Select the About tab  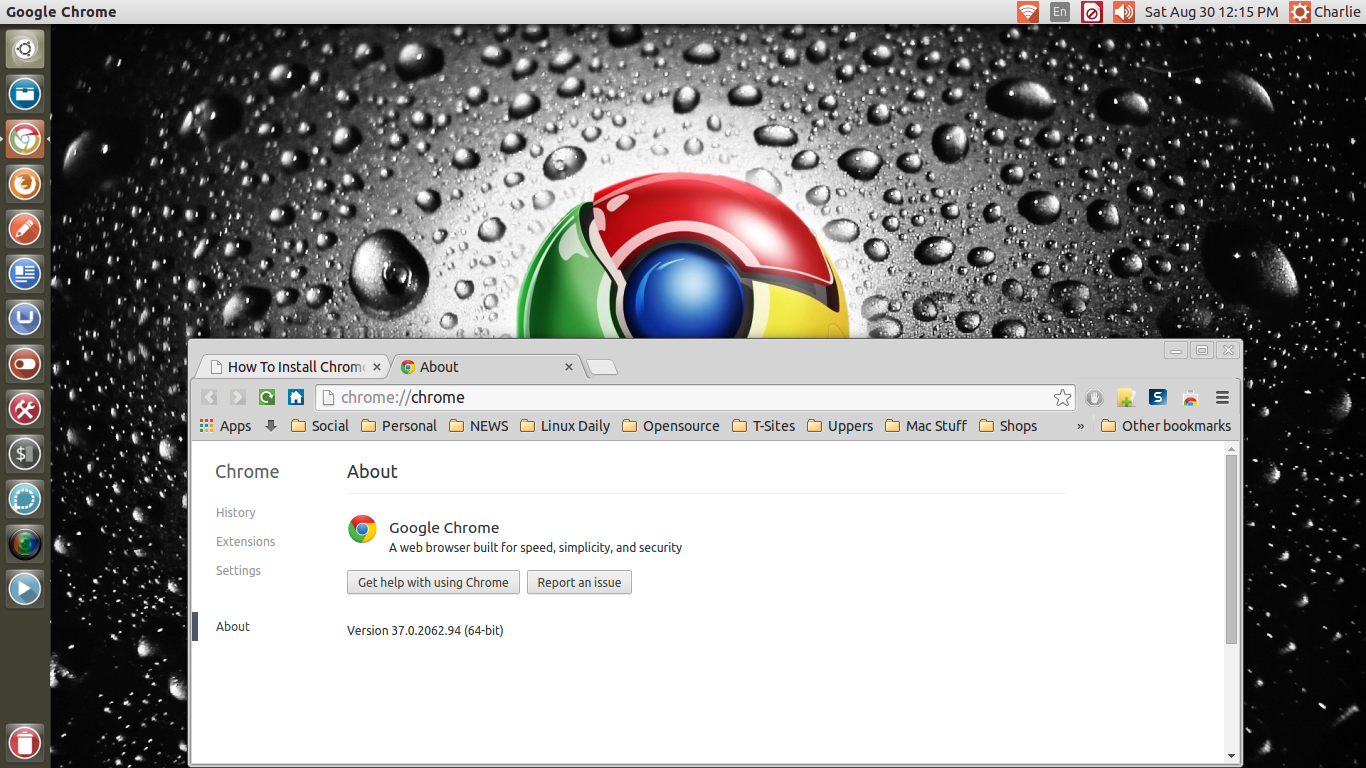pos(485,367)
